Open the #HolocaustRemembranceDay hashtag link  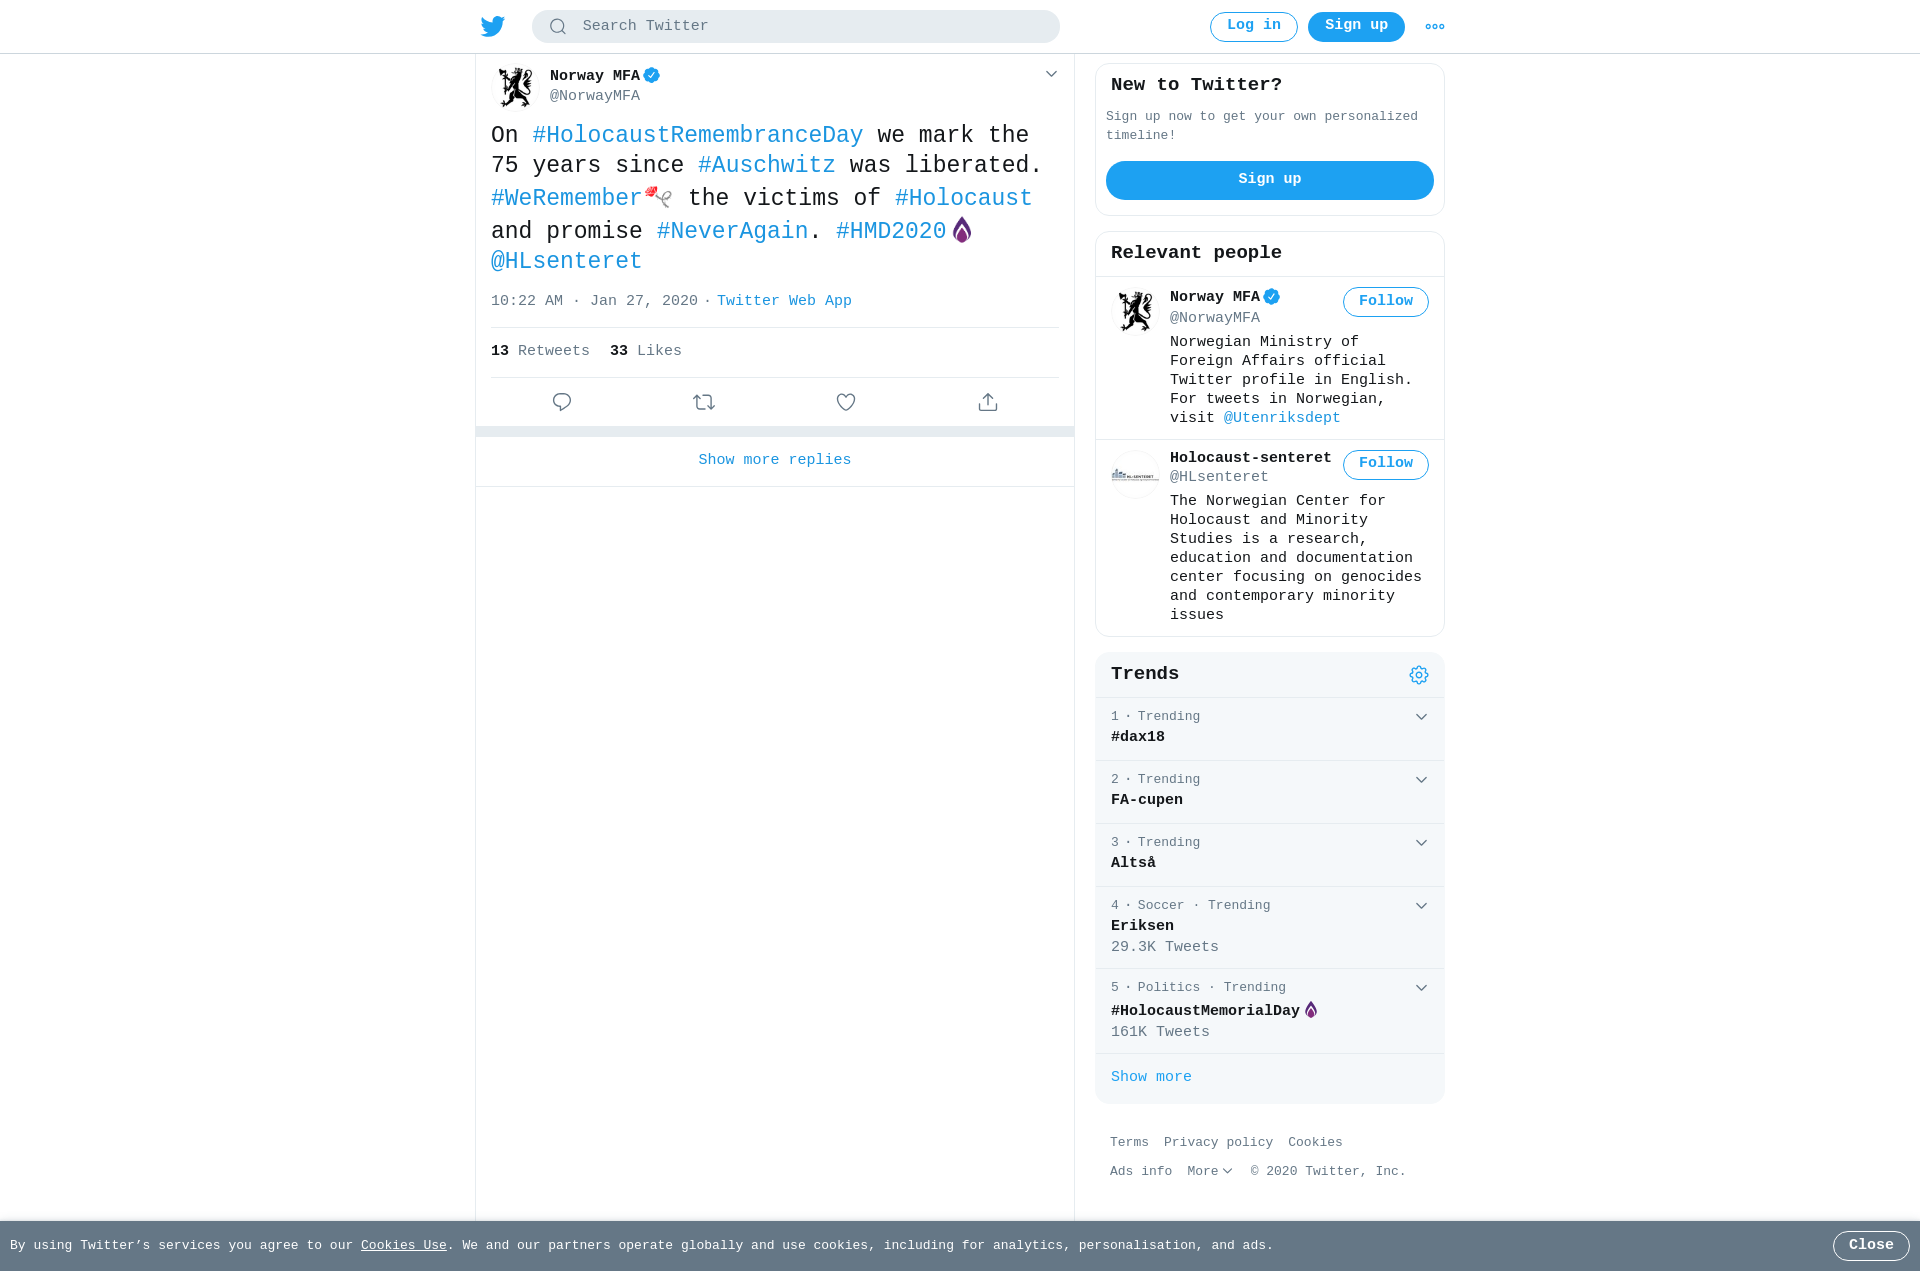[x=698, y=135]
